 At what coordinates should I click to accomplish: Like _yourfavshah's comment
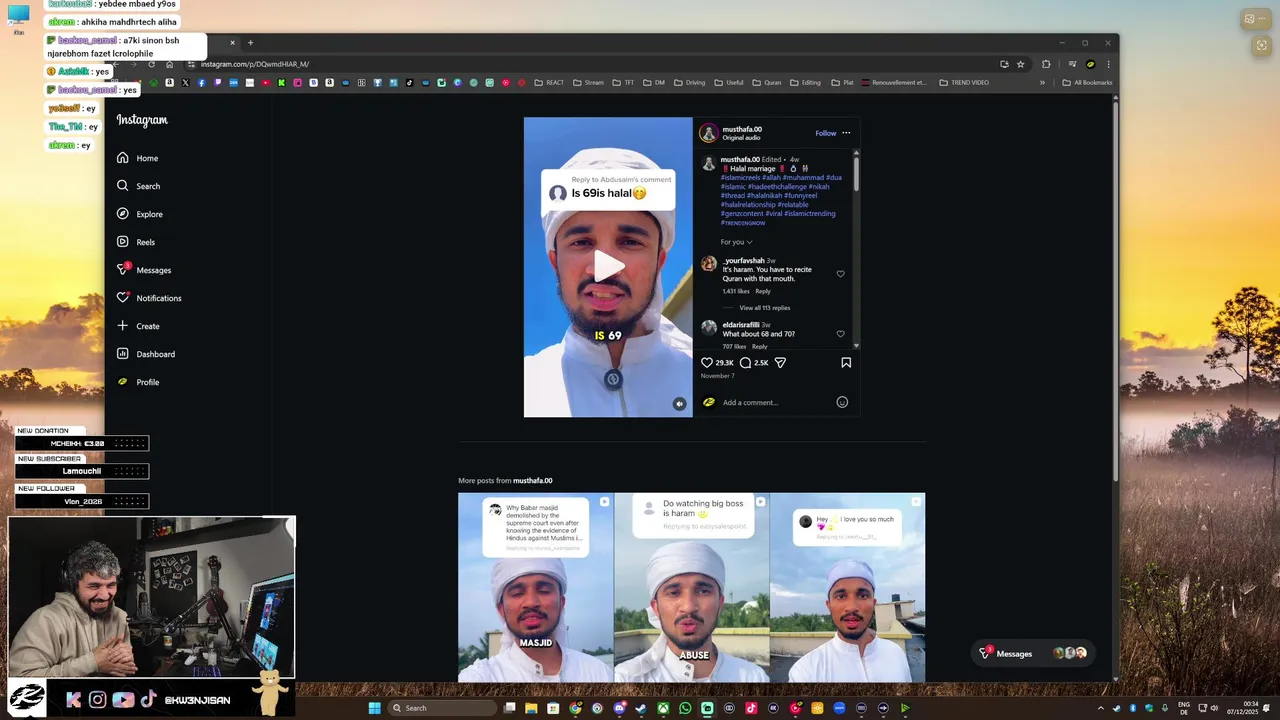pyautogui.click(x=840, y=274)
